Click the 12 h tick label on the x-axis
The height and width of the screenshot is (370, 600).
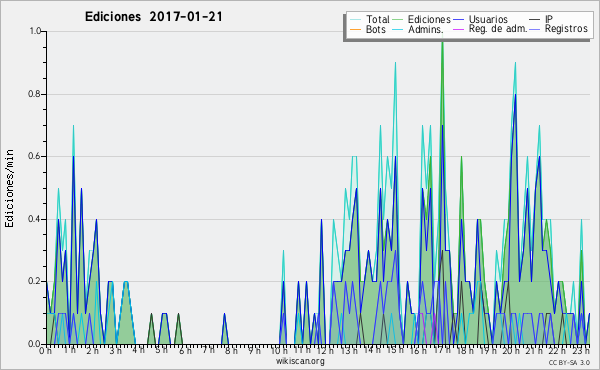click(x=325, y=350)
